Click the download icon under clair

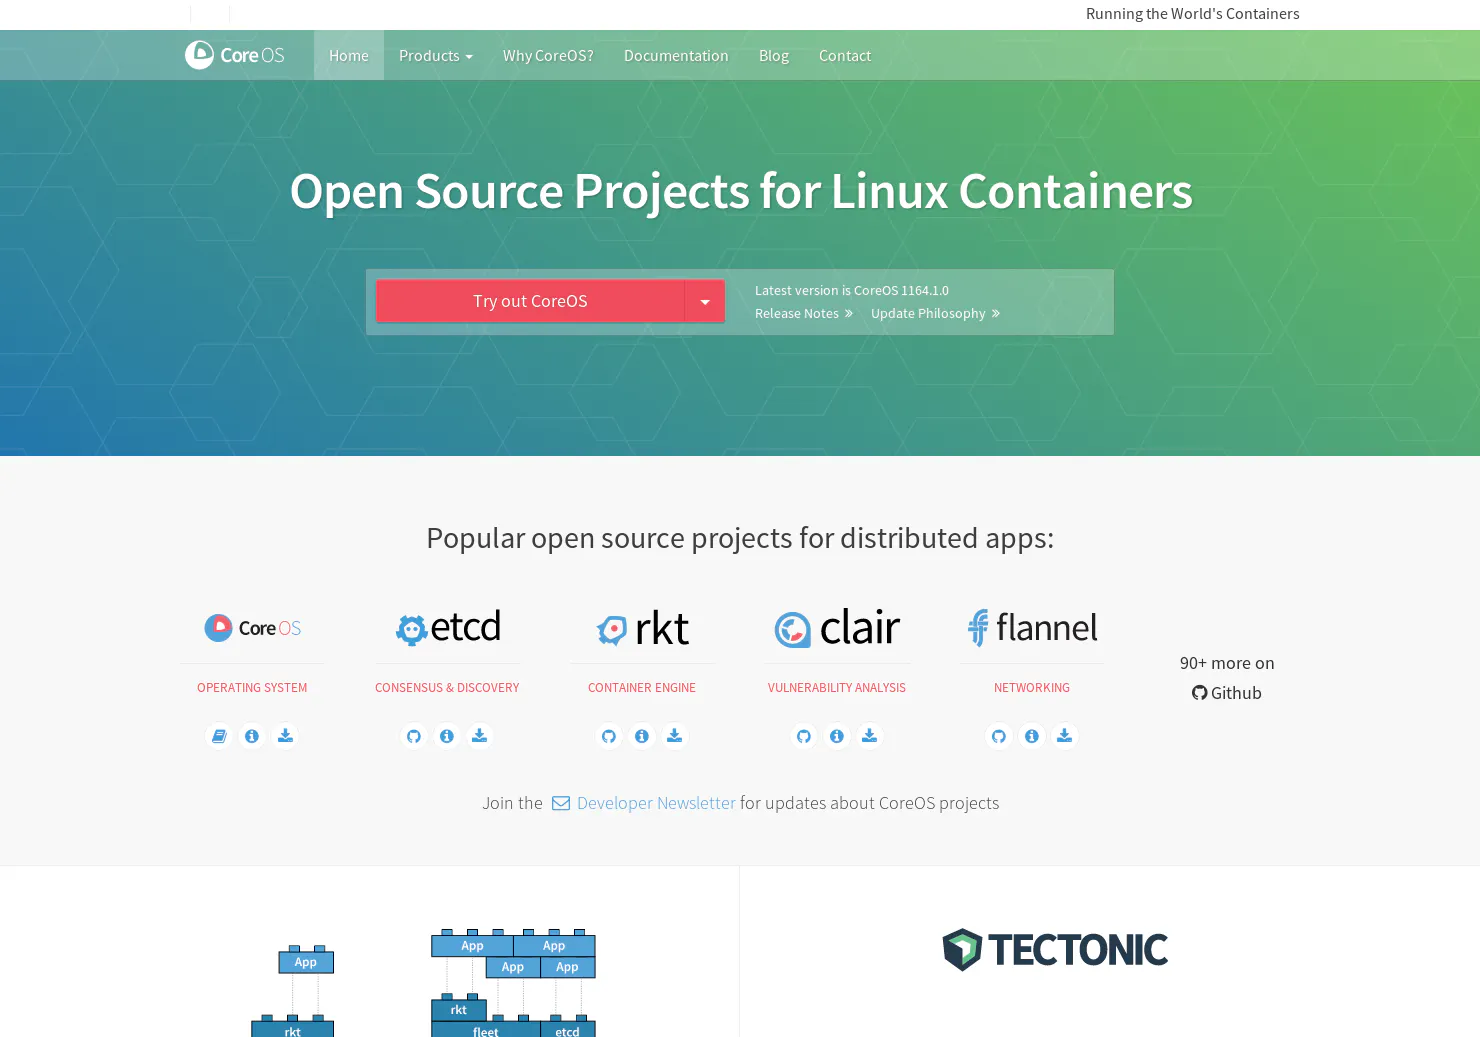click(870, 736)
